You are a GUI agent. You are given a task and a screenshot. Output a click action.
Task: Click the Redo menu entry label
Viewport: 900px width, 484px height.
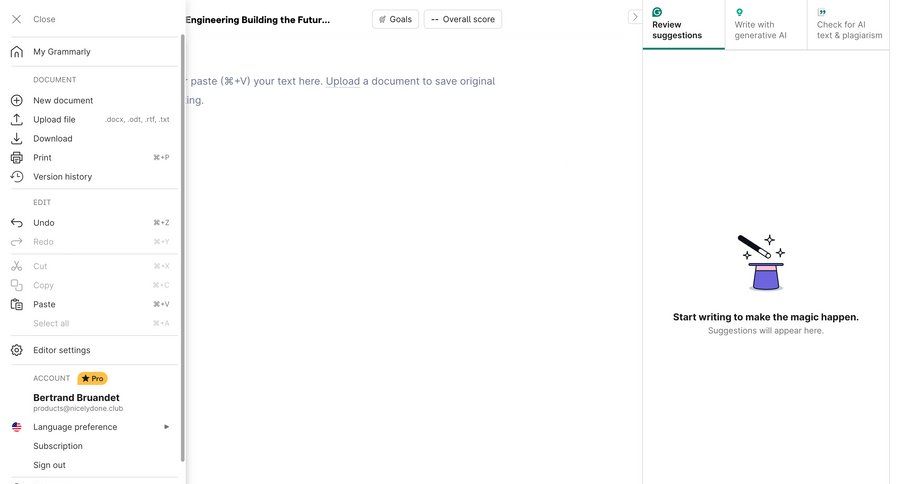click(x=43, y=242)
